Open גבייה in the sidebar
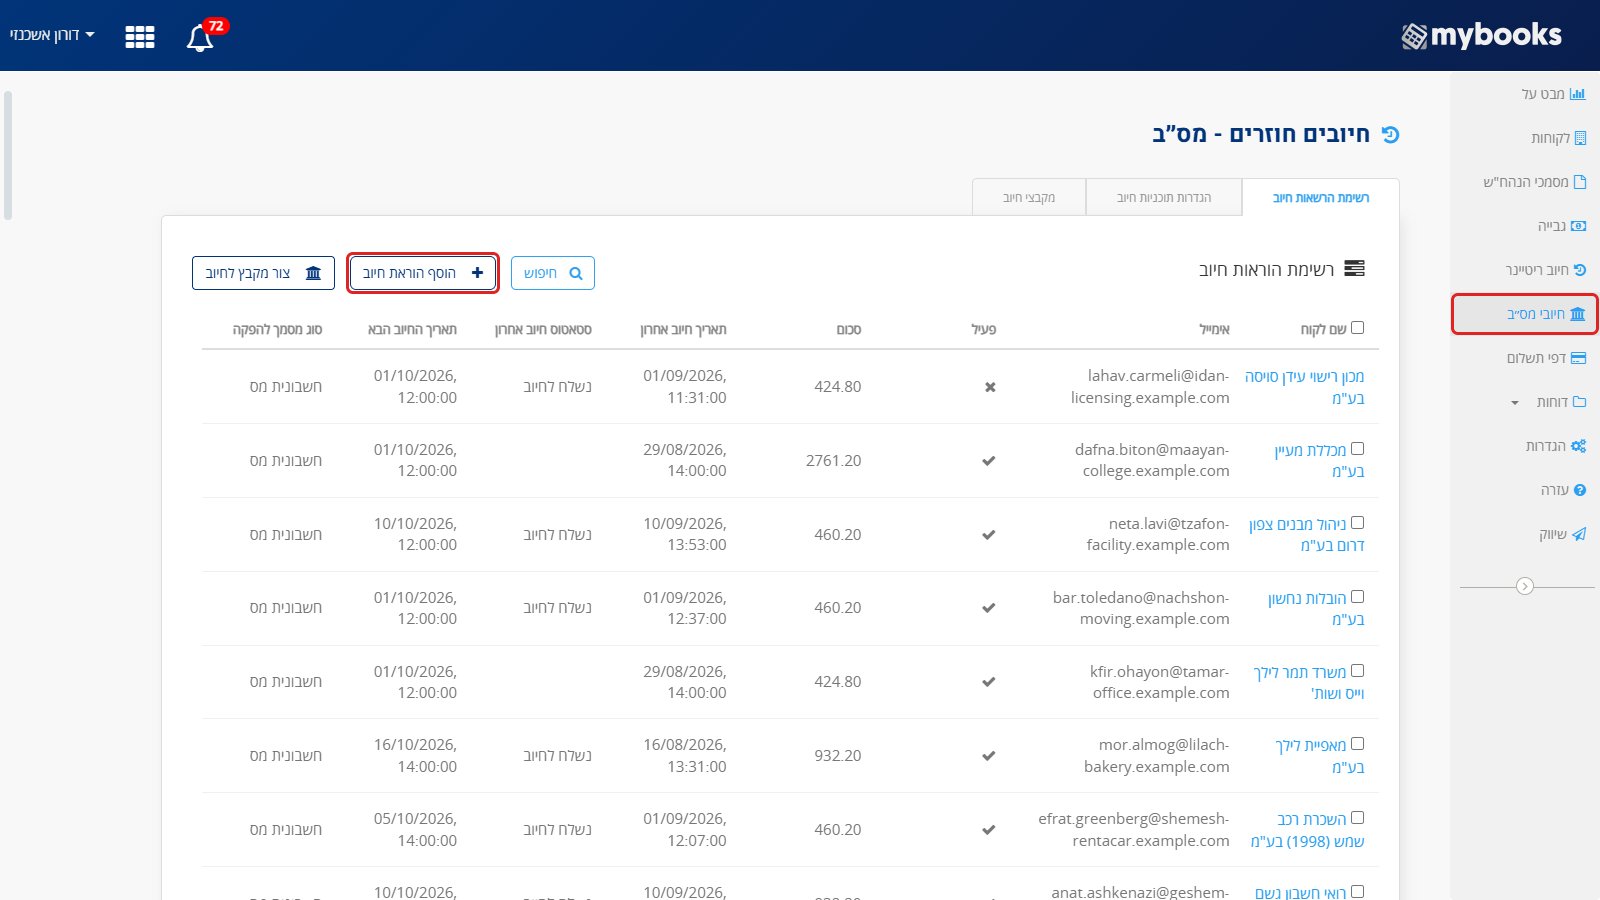Screen dimensions: 1600x900 pyautogui.click(x=1561, y=226)
